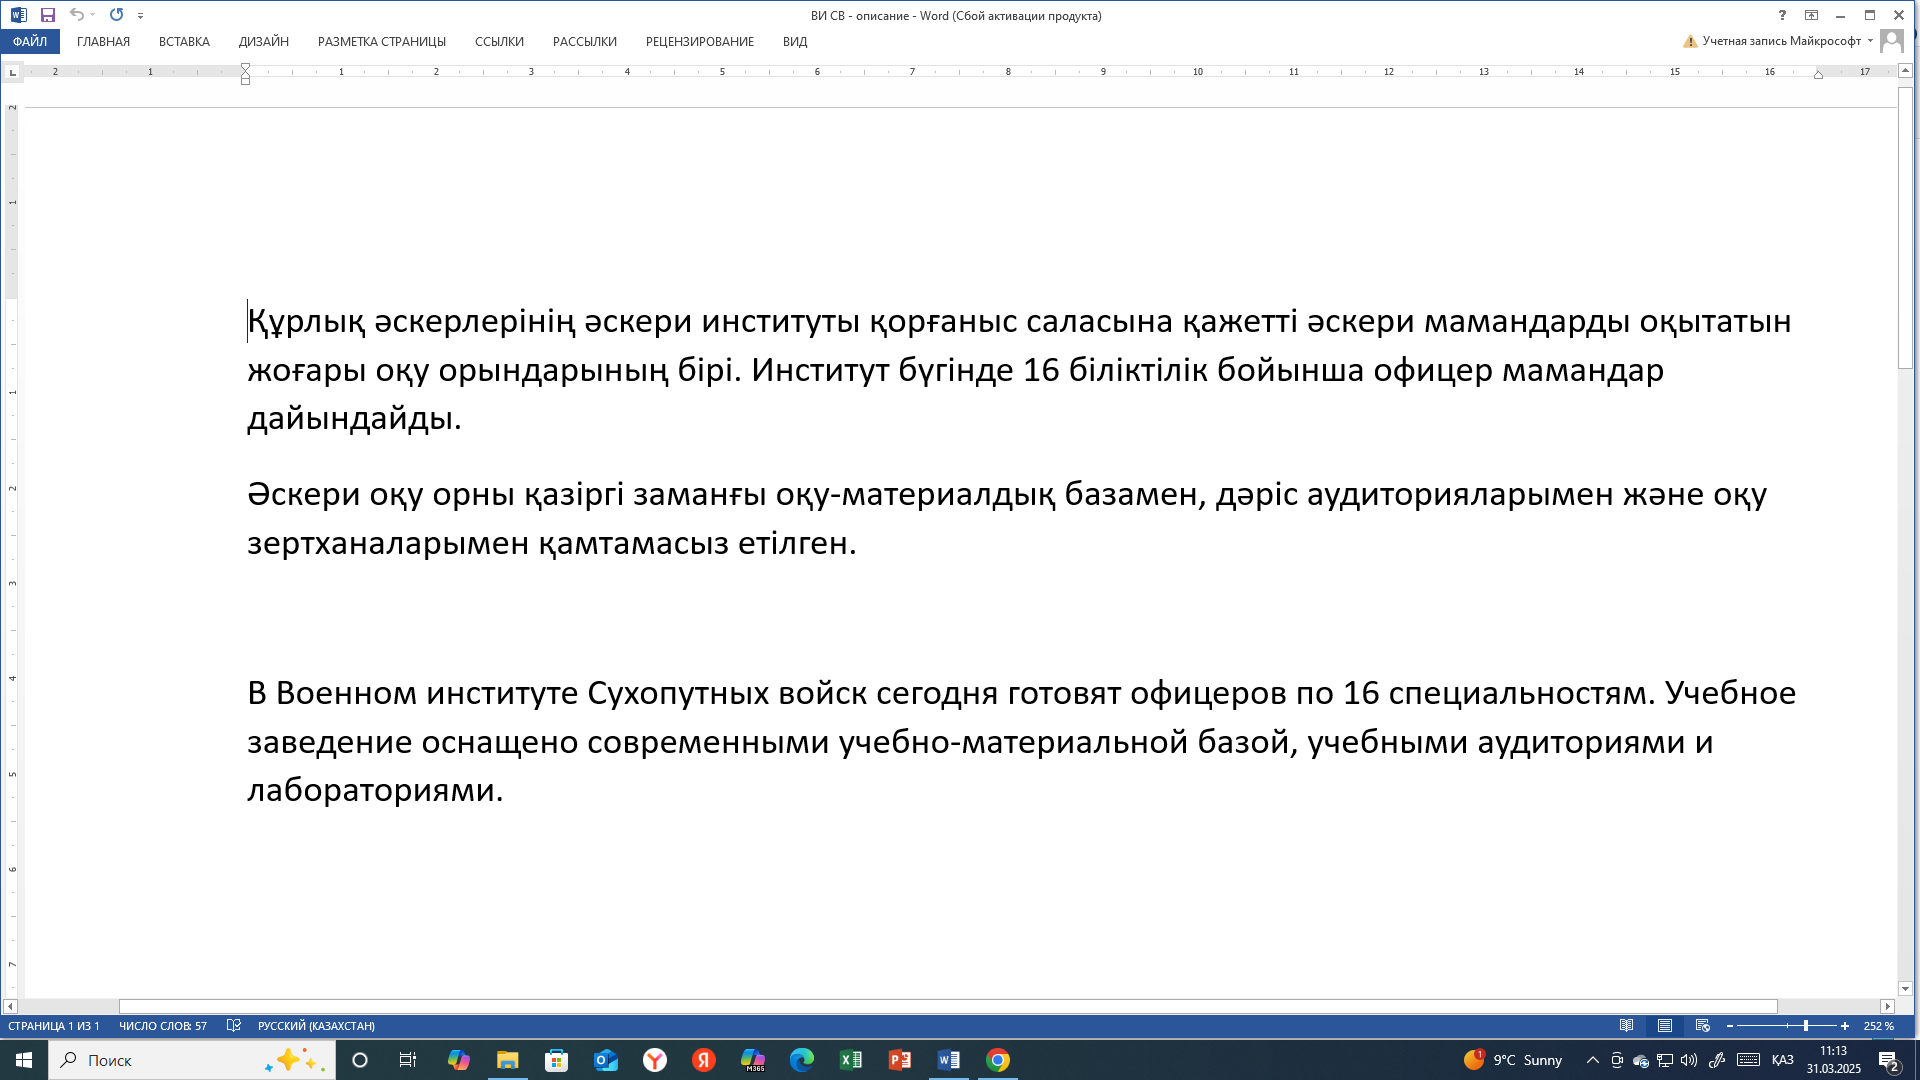Screen dimensions: 1920x1080
Task: Click the Word application icon in title bar
Action: (18, 15)
